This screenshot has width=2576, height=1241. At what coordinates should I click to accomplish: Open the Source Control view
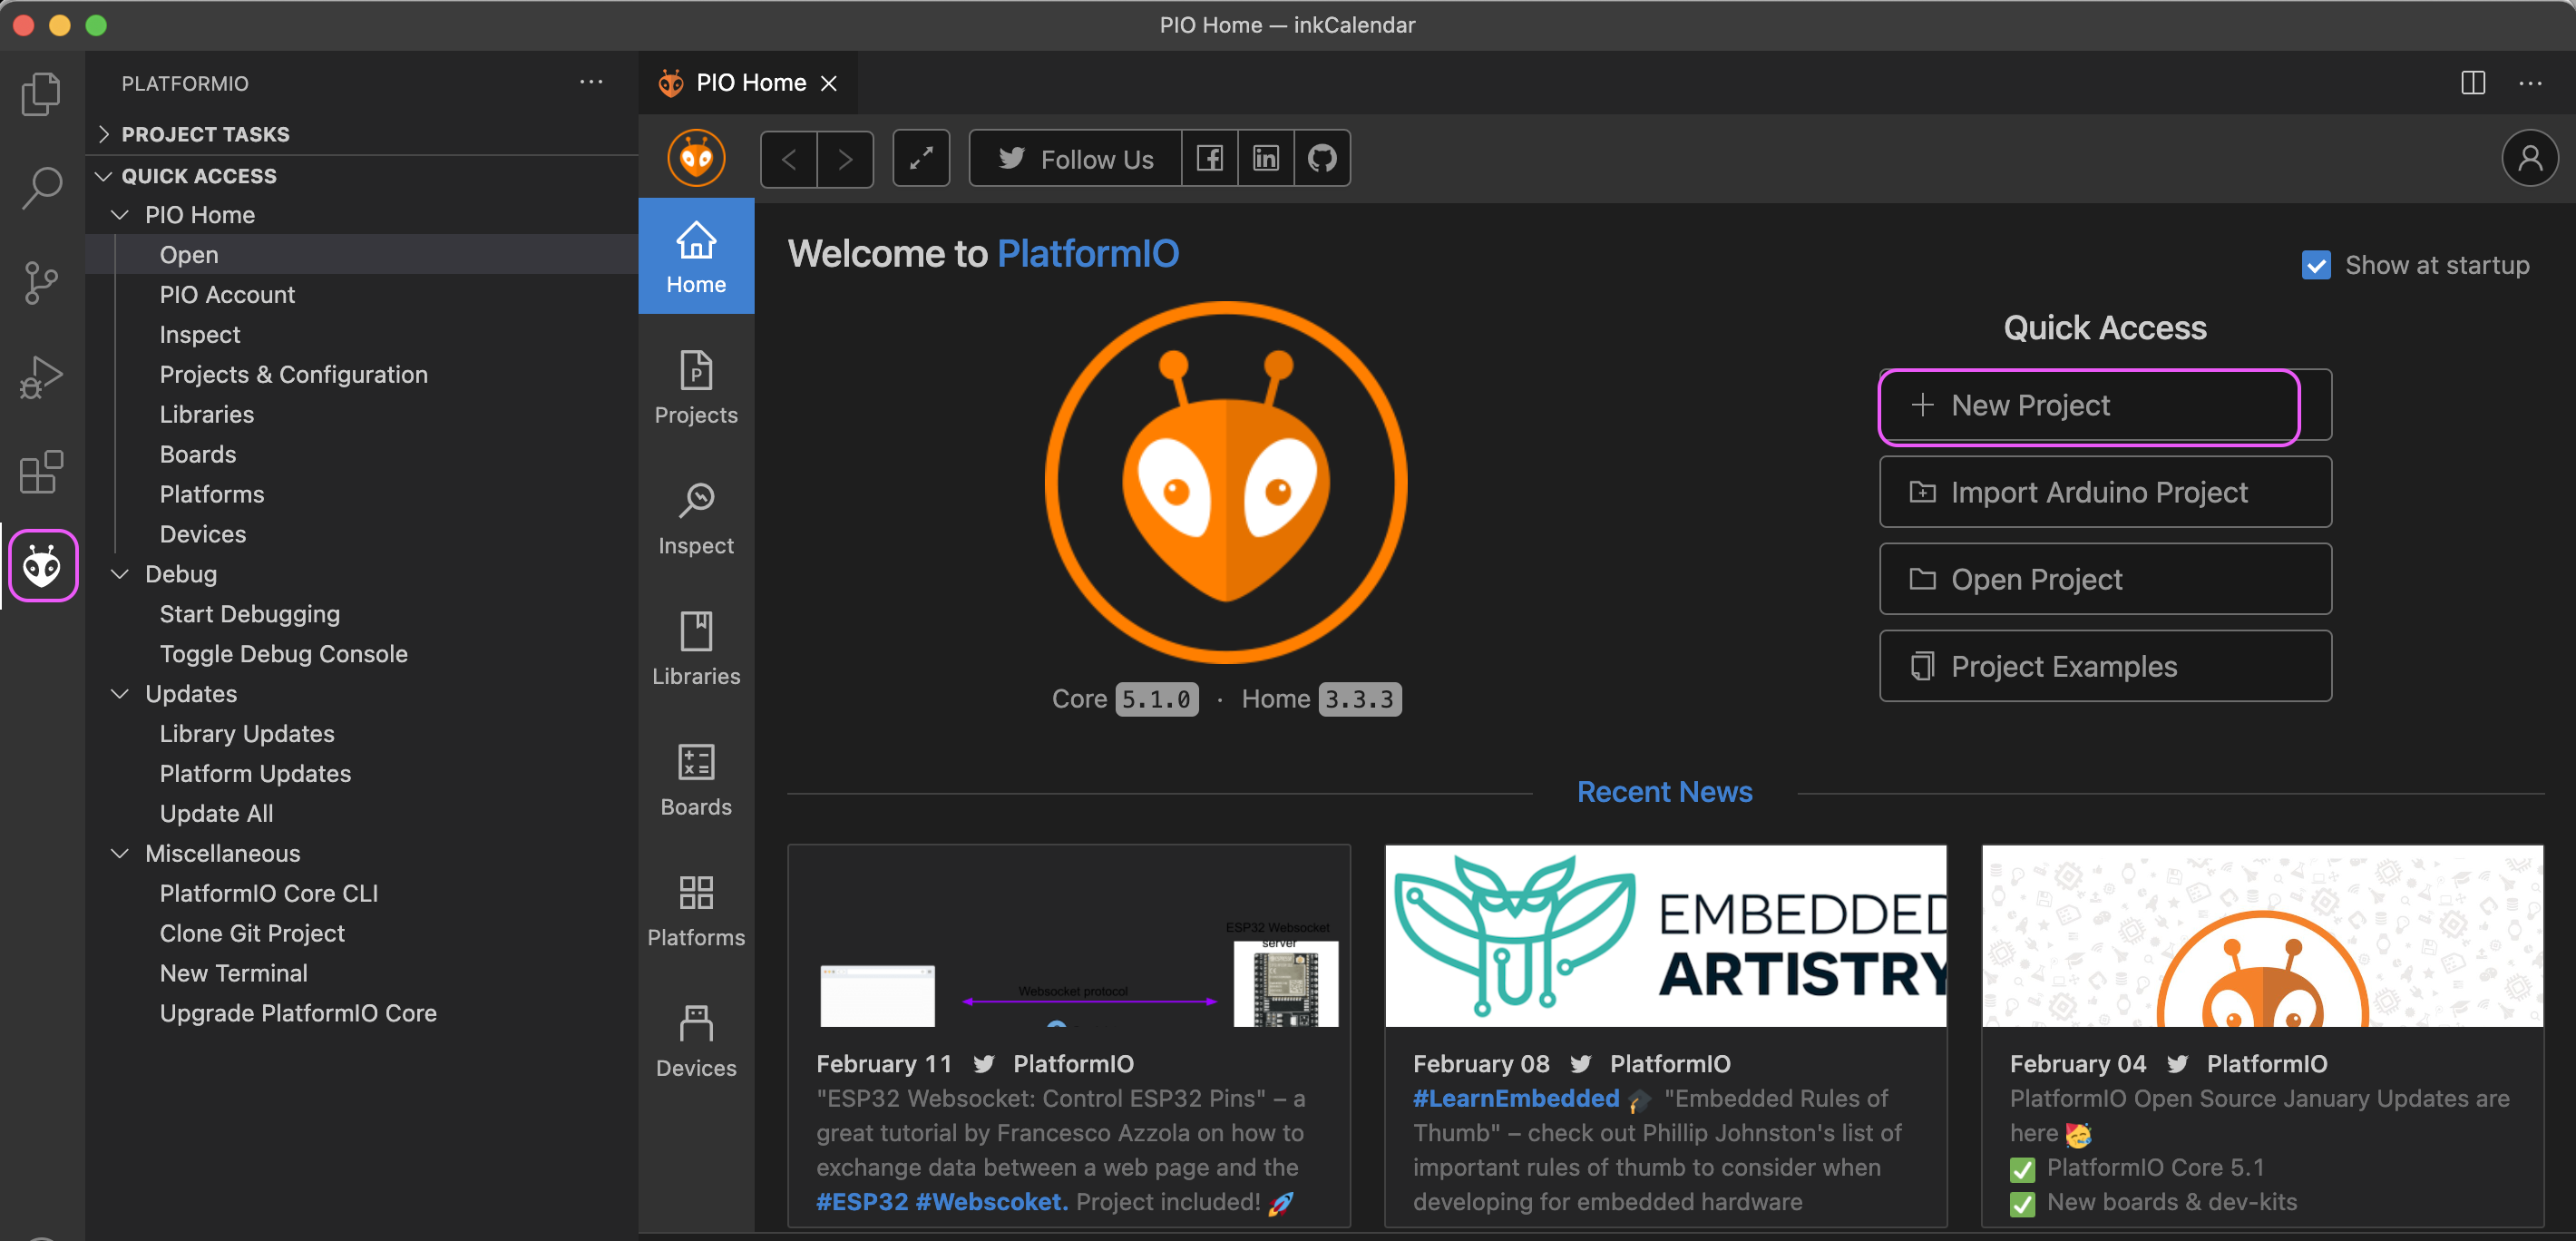coord(42,283)
